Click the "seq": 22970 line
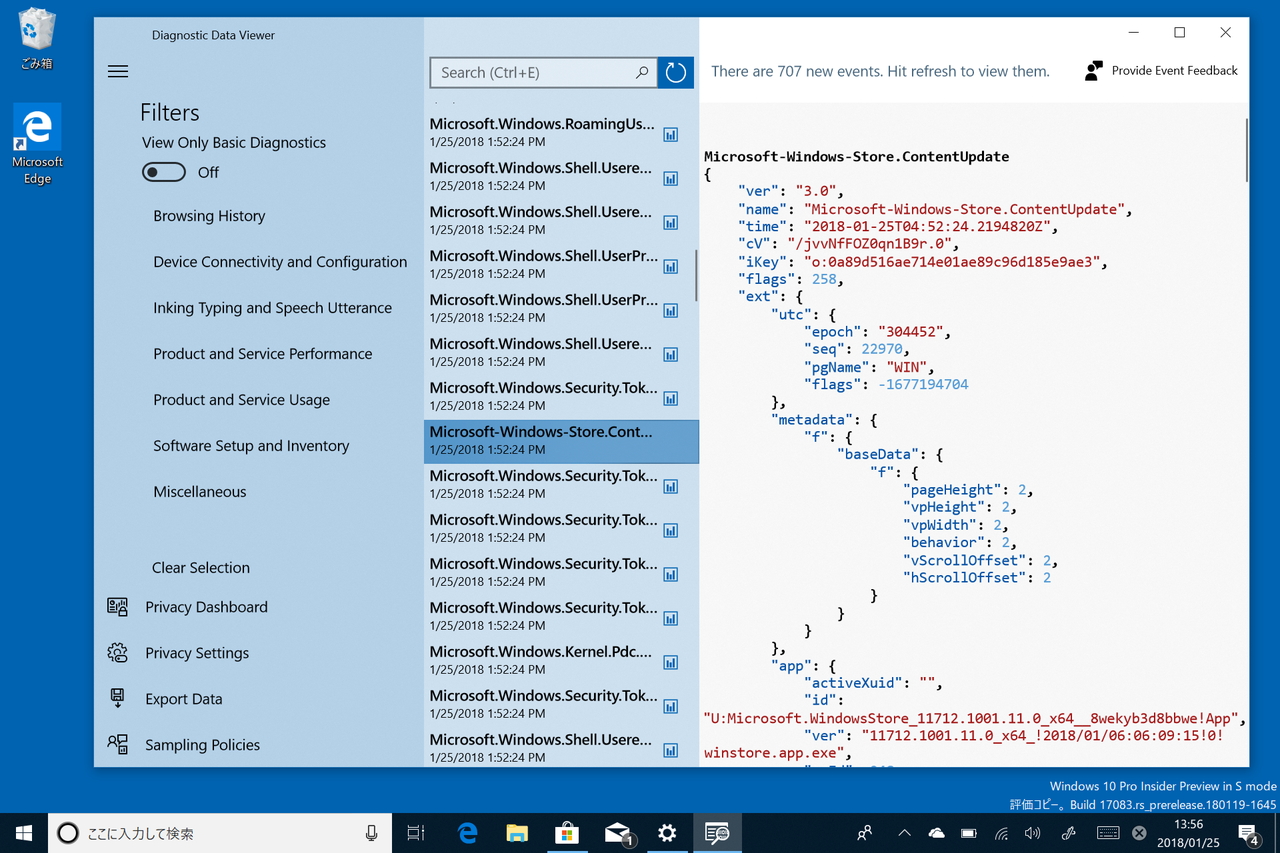The image size is (1280, 853). (858, 349)
